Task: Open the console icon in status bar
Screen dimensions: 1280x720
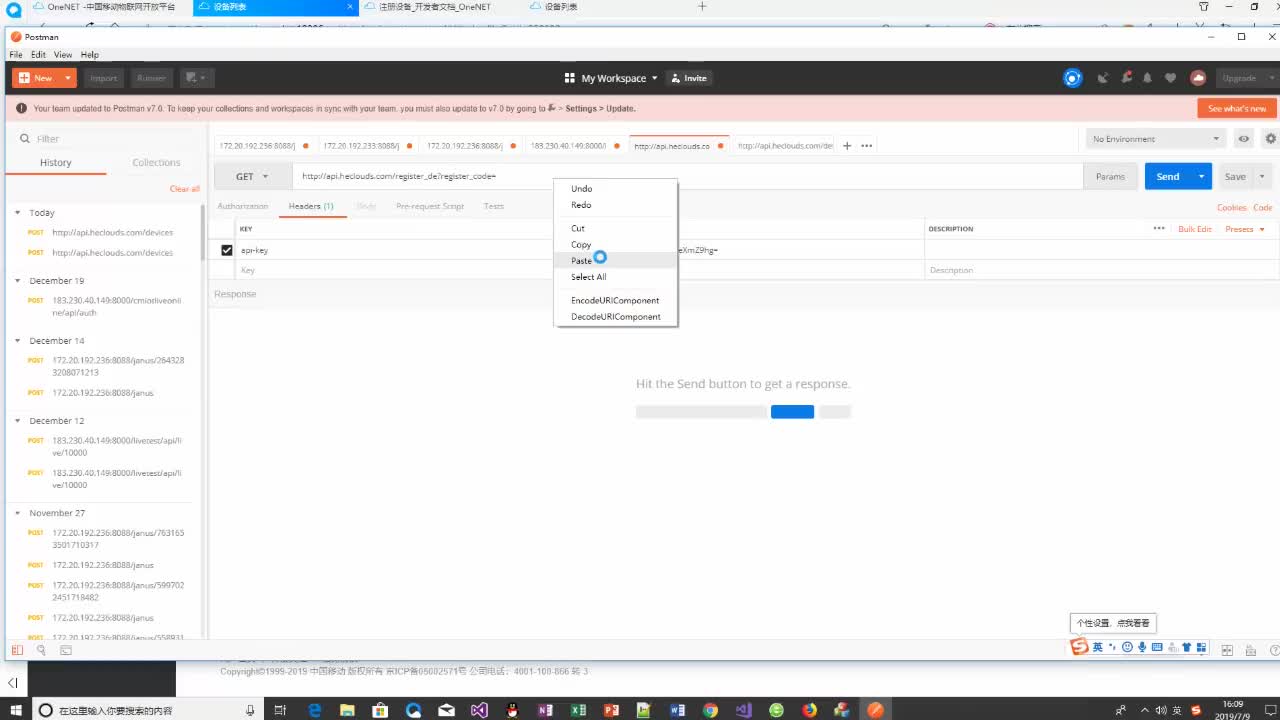Action: point(66,650)
